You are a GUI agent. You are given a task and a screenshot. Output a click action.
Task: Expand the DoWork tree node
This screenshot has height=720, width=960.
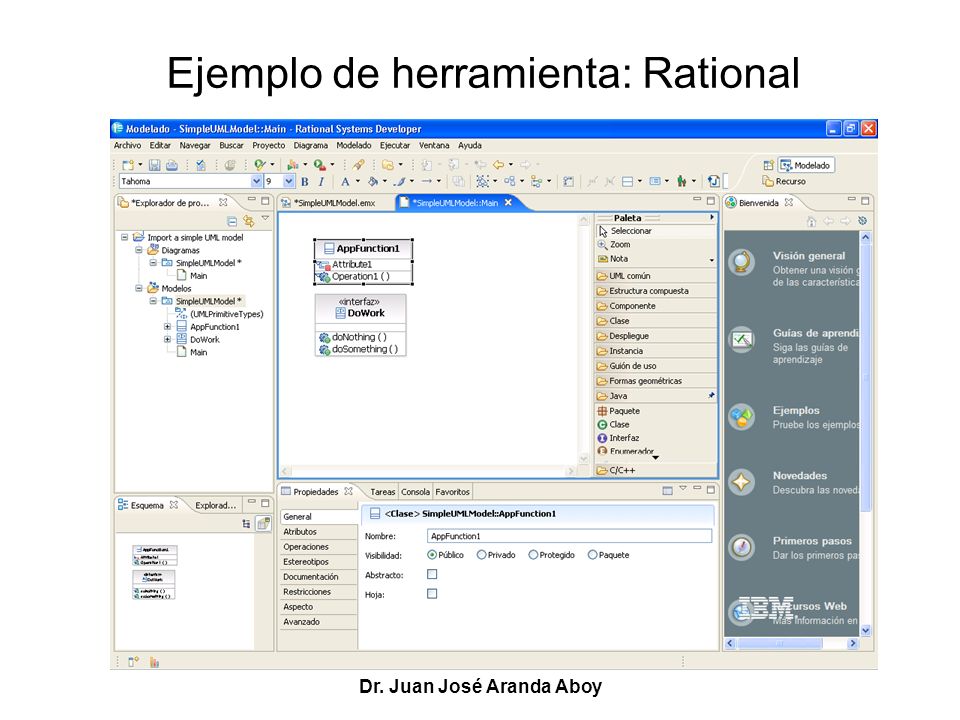point(167,339)
